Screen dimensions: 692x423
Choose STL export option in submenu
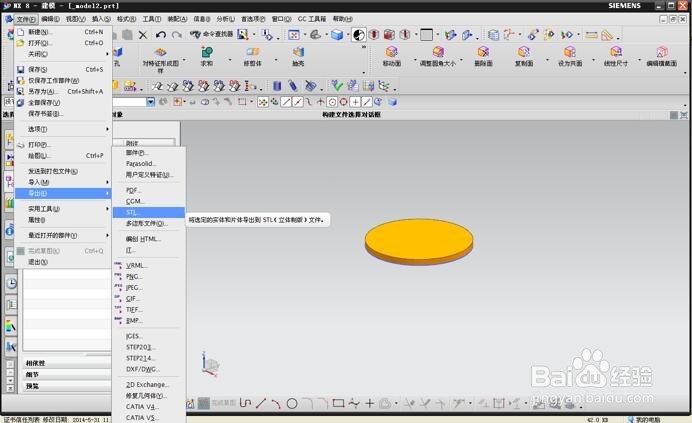[x=149, y=212]
